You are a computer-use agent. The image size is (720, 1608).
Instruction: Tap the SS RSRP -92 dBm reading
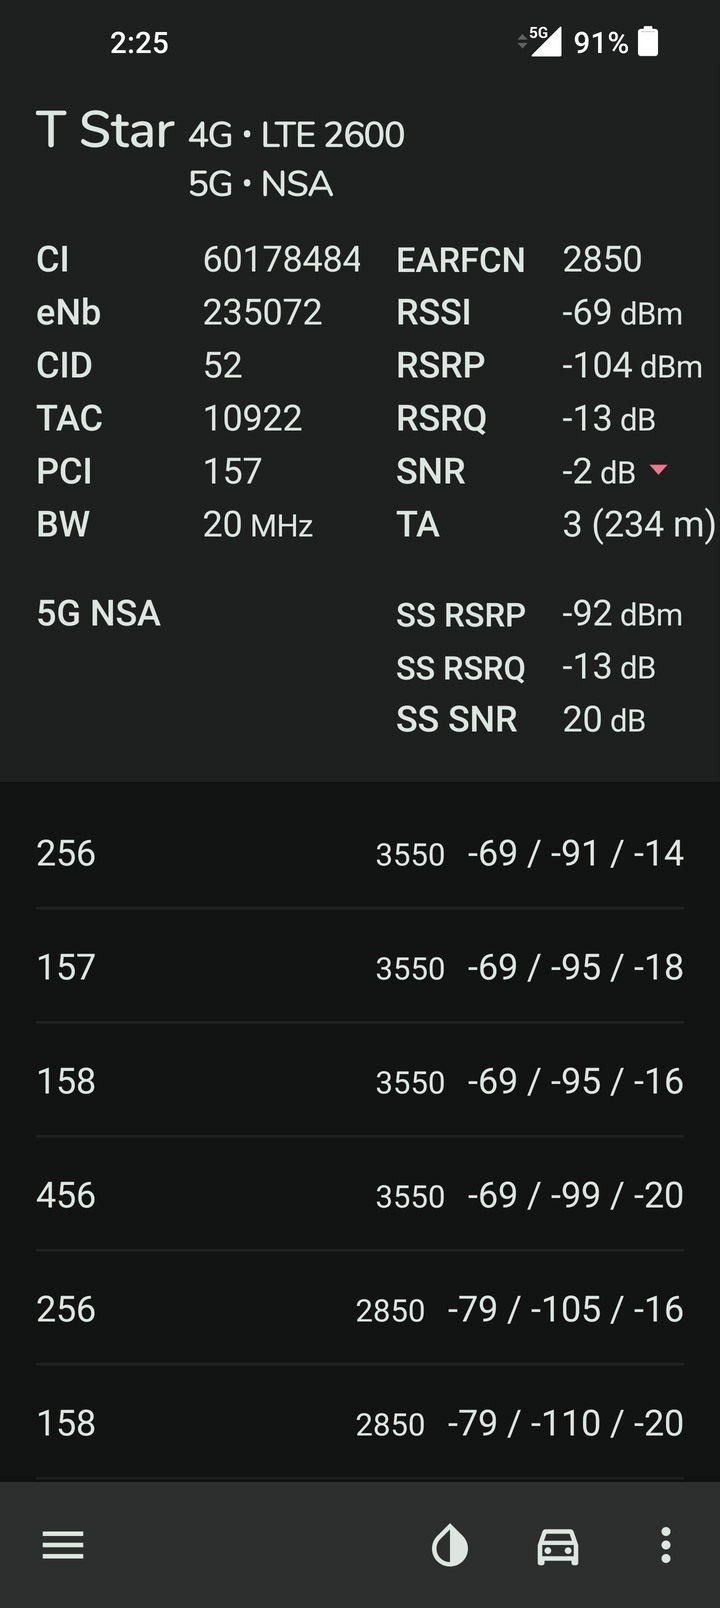(622, 613)
